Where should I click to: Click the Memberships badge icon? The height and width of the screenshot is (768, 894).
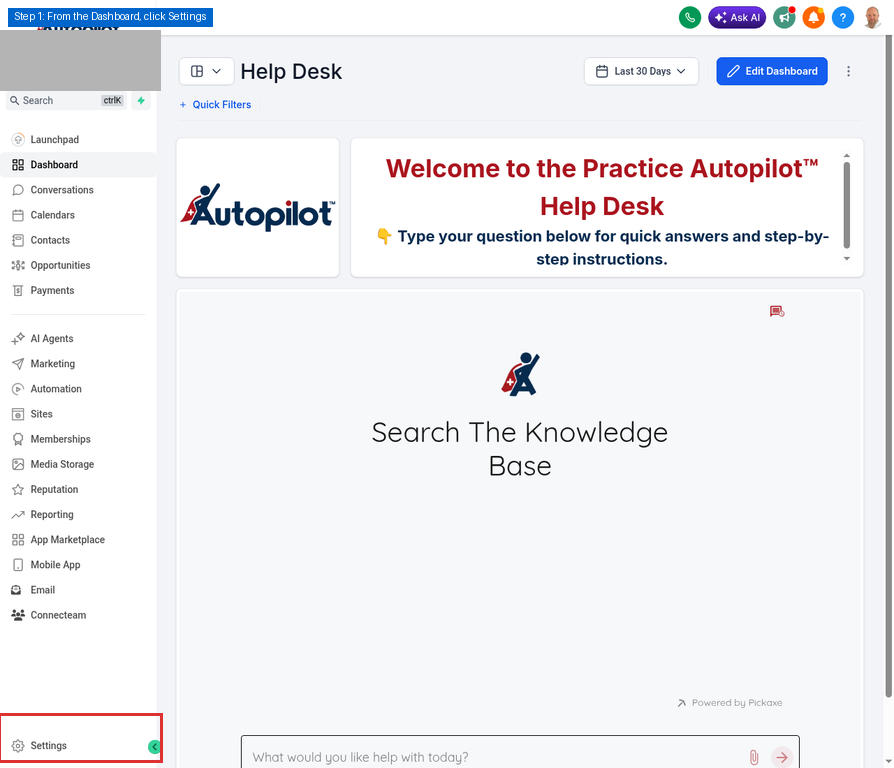pyautogui.click(x=18, y=439)
